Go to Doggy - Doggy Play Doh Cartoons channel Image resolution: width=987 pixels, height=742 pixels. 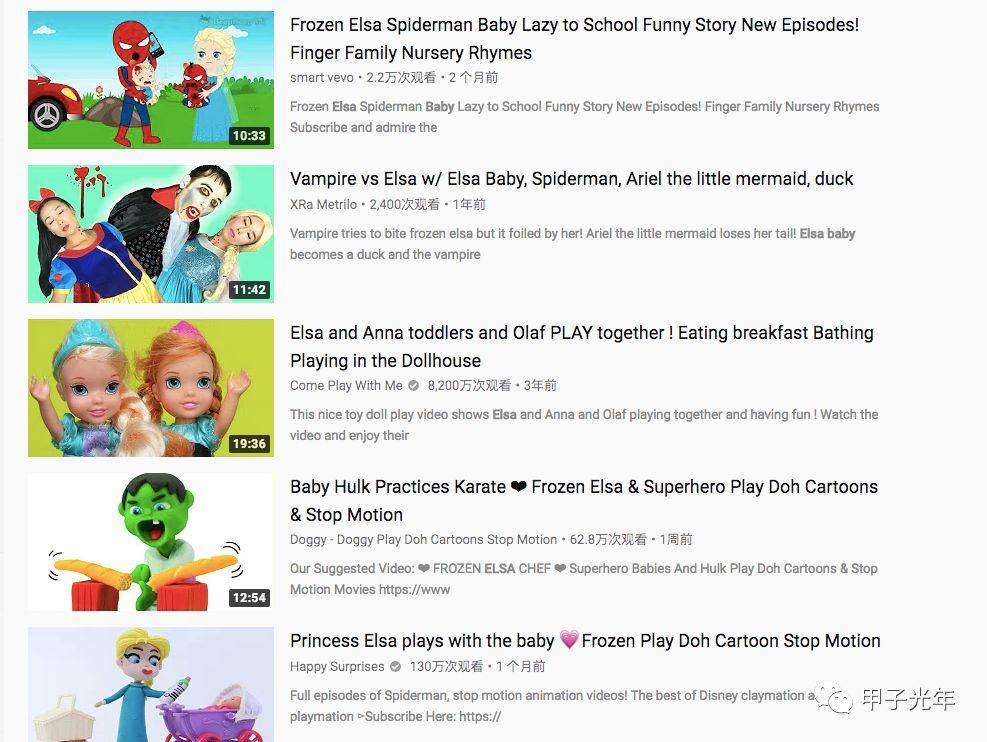pyautogui.click(x=424, y=539)
